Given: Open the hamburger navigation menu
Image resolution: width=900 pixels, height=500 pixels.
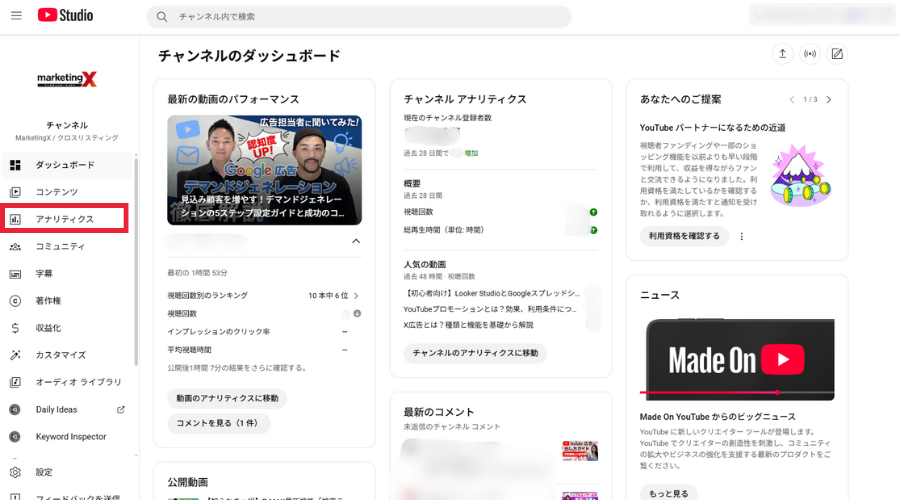Looking at the screenshot, I should 16,15.
